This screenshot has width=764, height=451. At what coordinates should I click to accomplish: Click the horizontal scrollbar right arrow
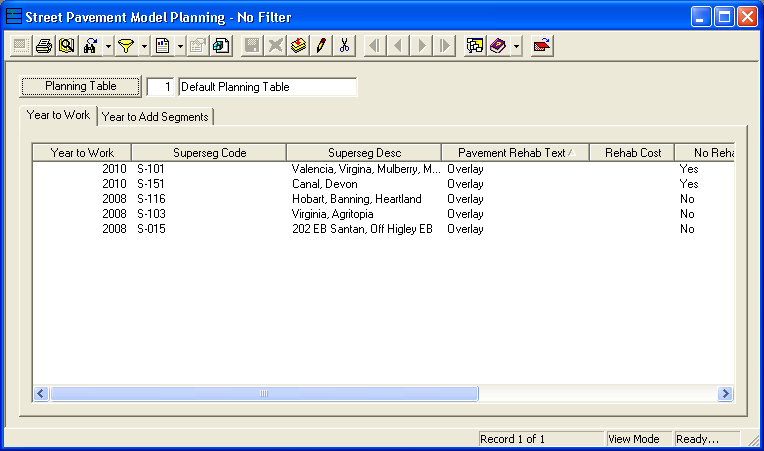[725, 394]
